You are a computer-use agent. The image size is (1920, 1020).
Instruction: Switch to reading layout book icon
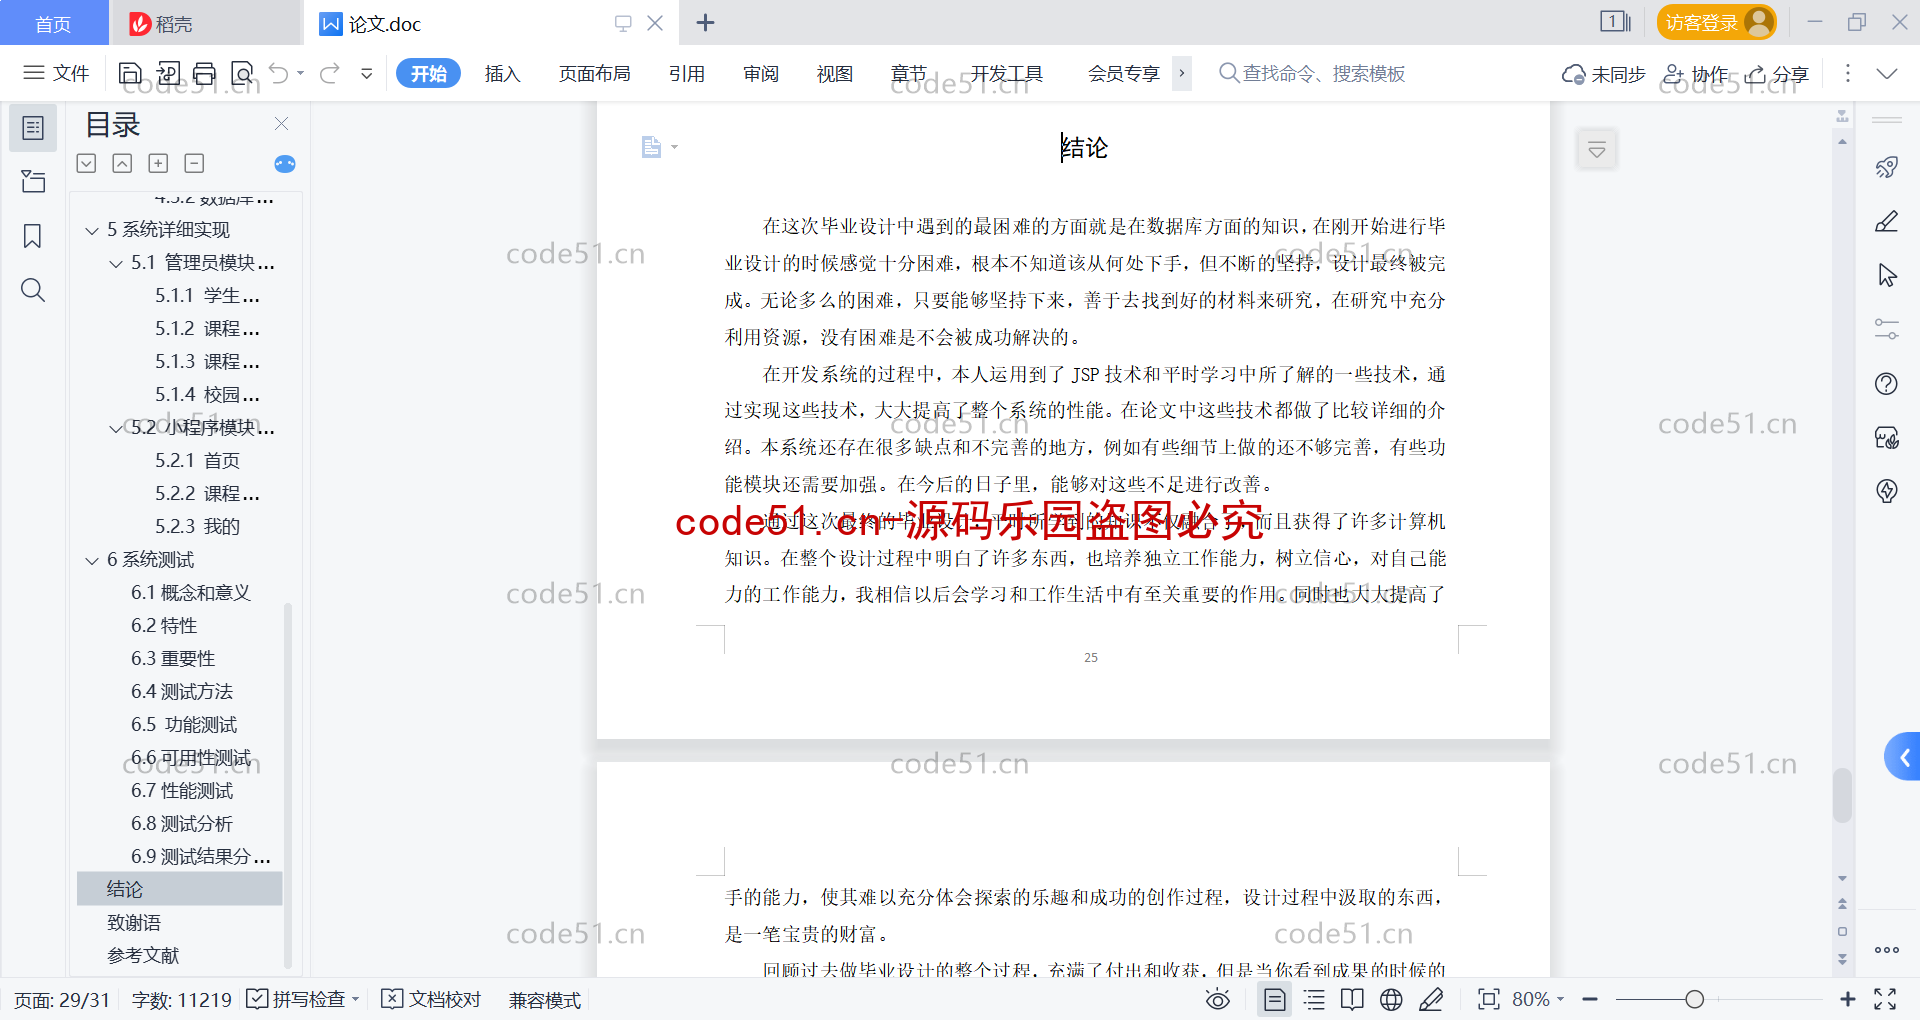(x=1352, y=1000)
